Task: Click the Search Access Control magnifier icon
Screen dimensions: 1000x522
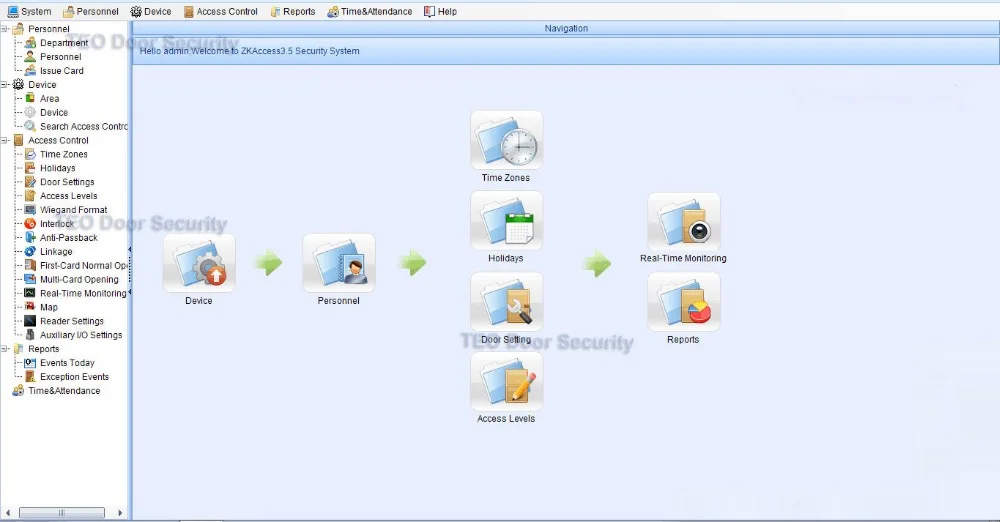Action: [x=30, y=126]
